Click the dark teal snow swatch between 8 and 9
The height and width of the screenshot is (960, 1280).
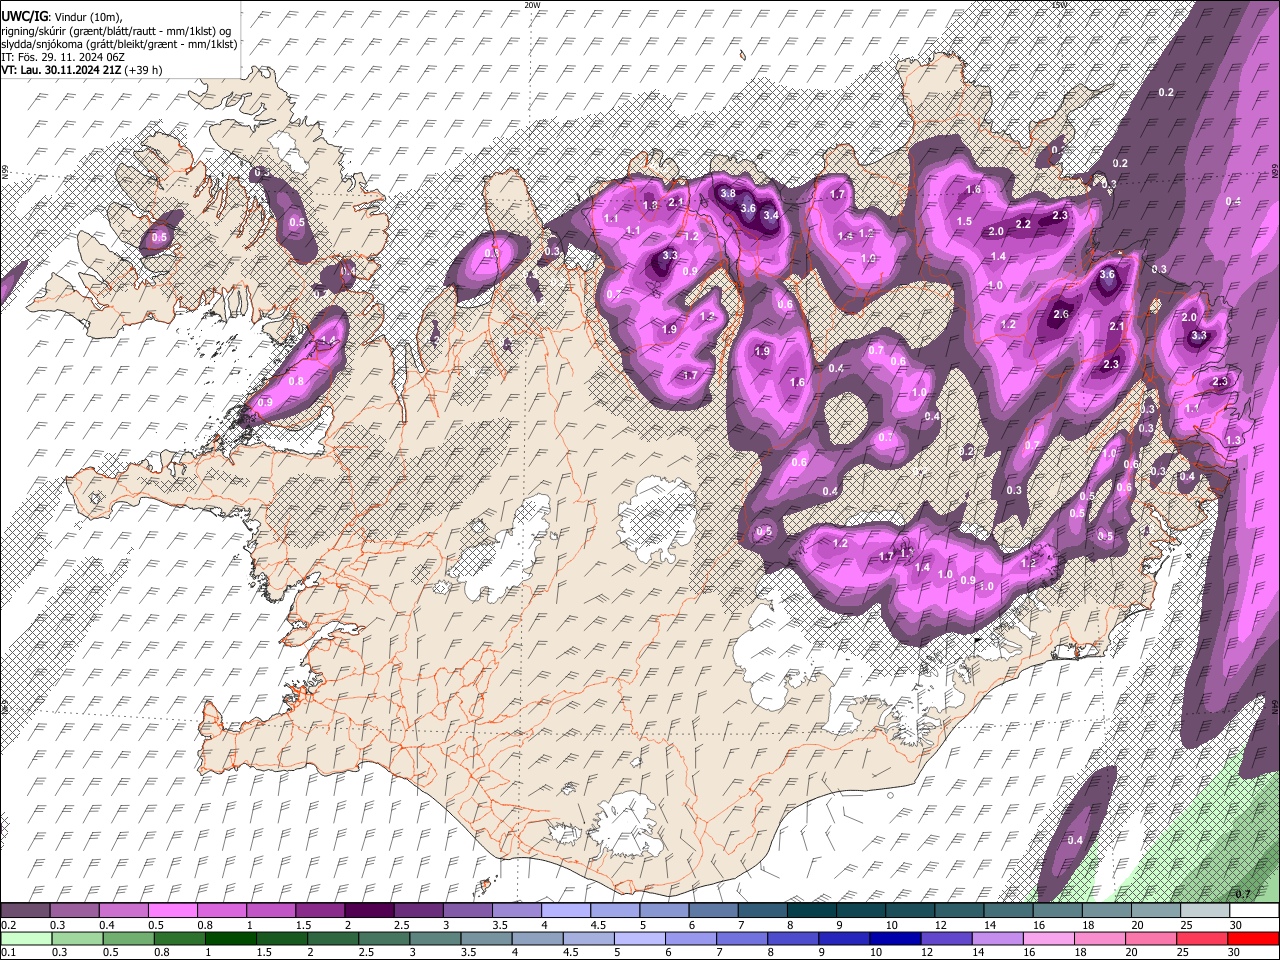coord(812,911)
